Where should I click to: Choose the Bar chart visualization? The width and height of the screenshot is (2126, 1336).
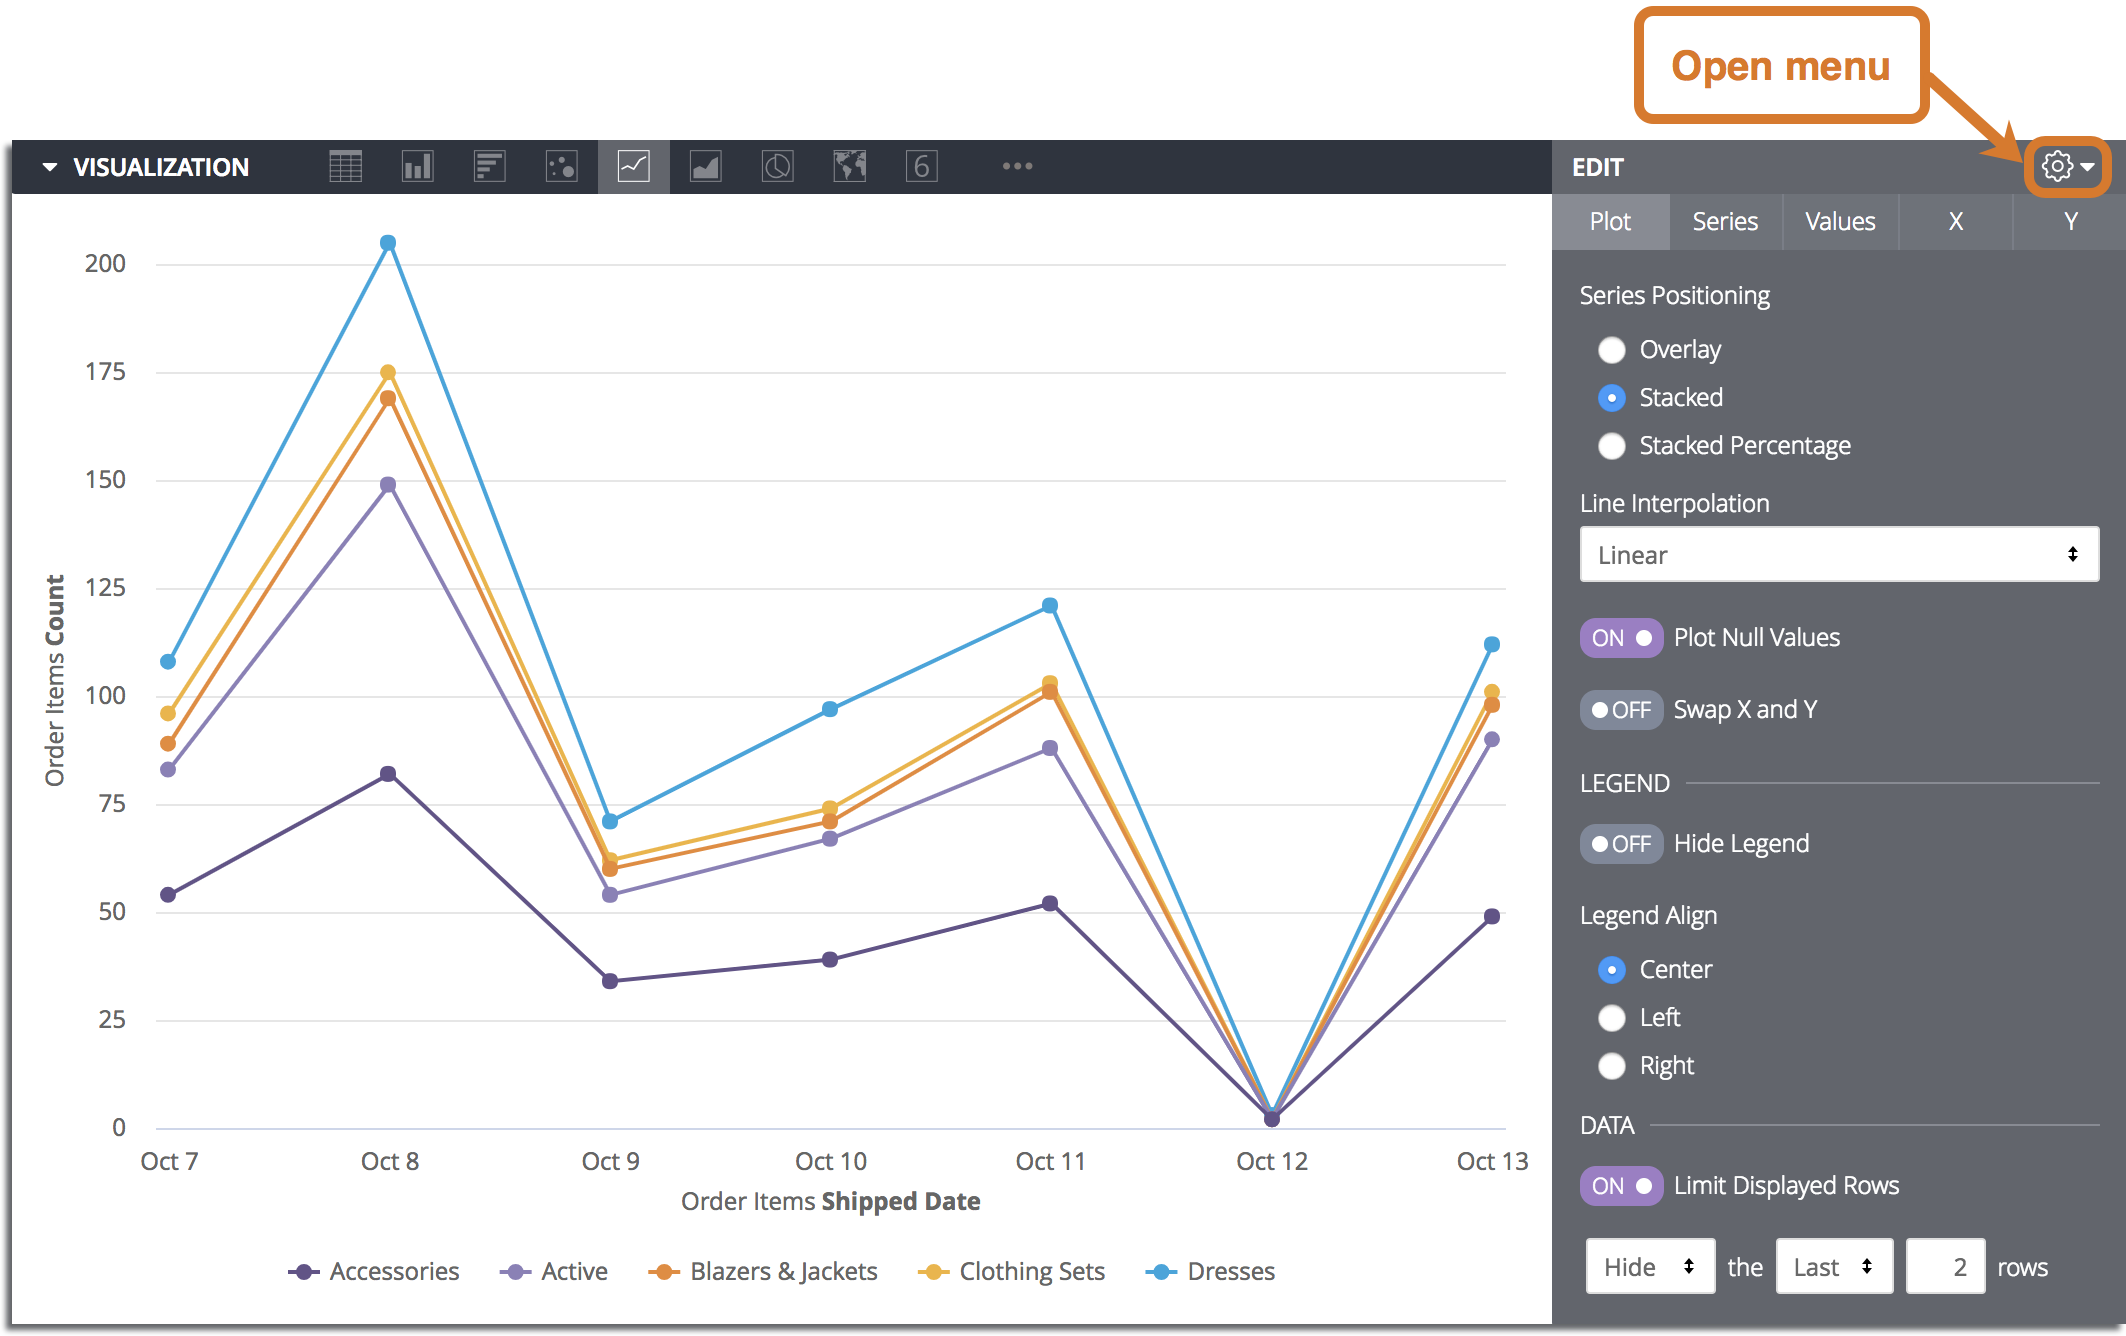[490, 166]
